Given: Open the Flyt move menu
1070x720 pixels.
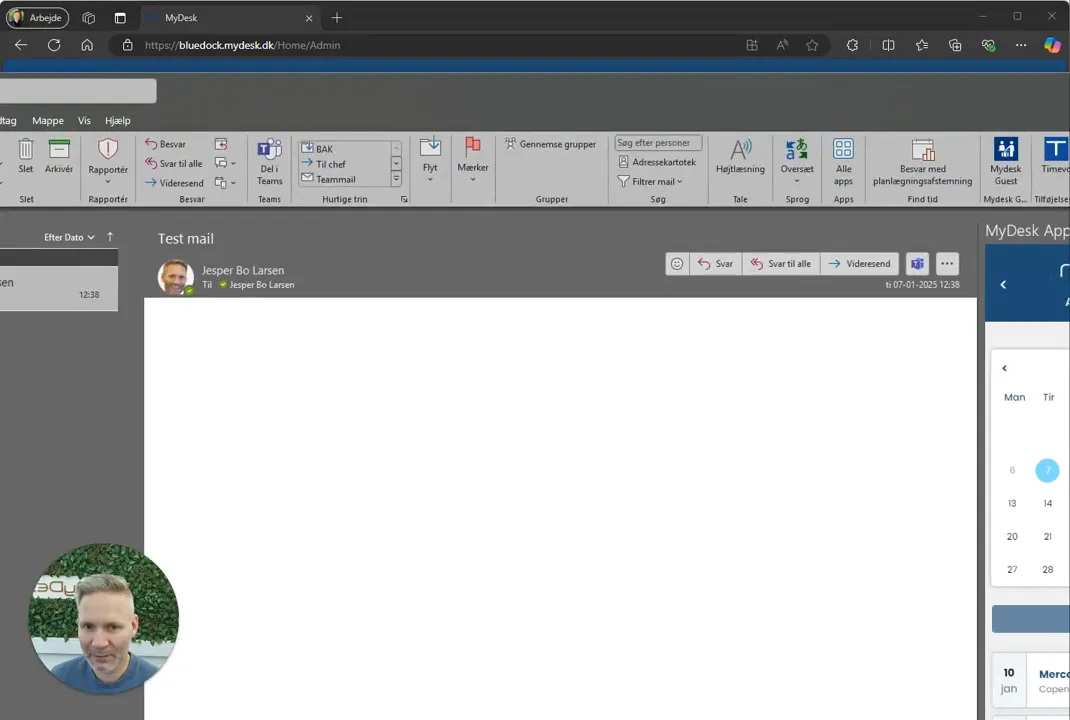Looking at the screenshot, I should 430,159.
